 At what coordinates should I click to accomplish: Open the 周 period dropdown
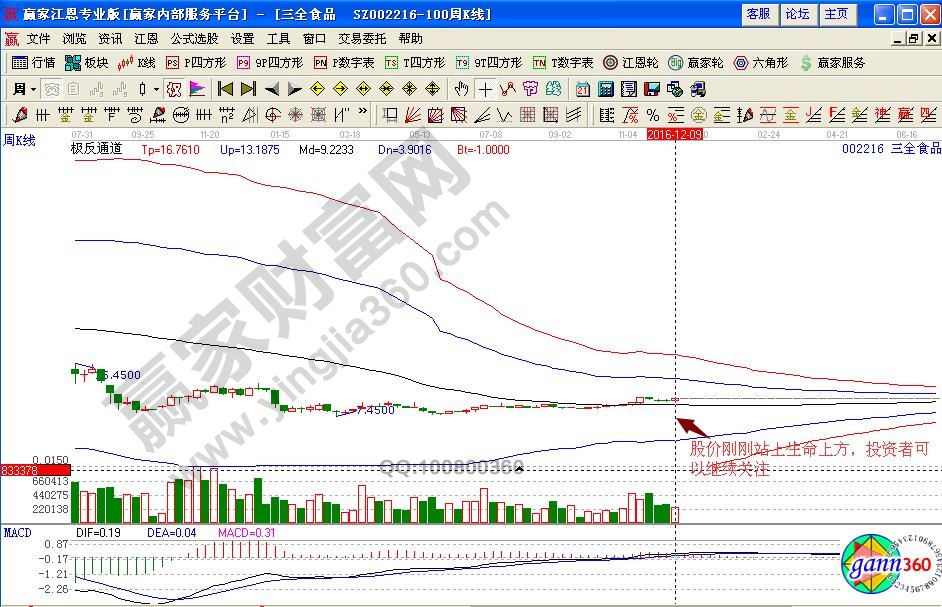coord(24,88)
